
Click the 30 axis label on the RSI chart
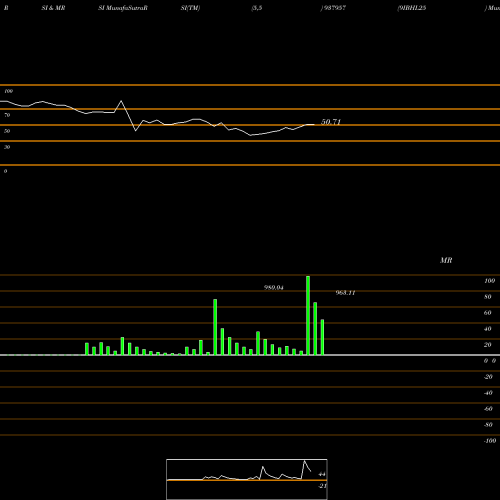(7, 147)
